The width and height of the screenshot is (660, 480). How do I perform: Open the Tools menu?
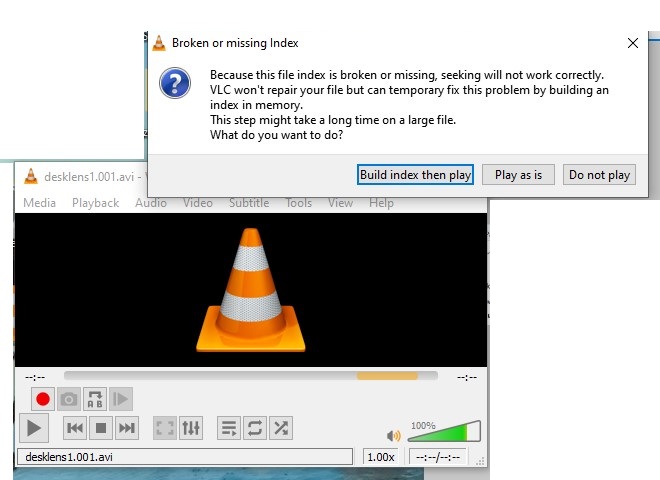click(x=298, y=203)
